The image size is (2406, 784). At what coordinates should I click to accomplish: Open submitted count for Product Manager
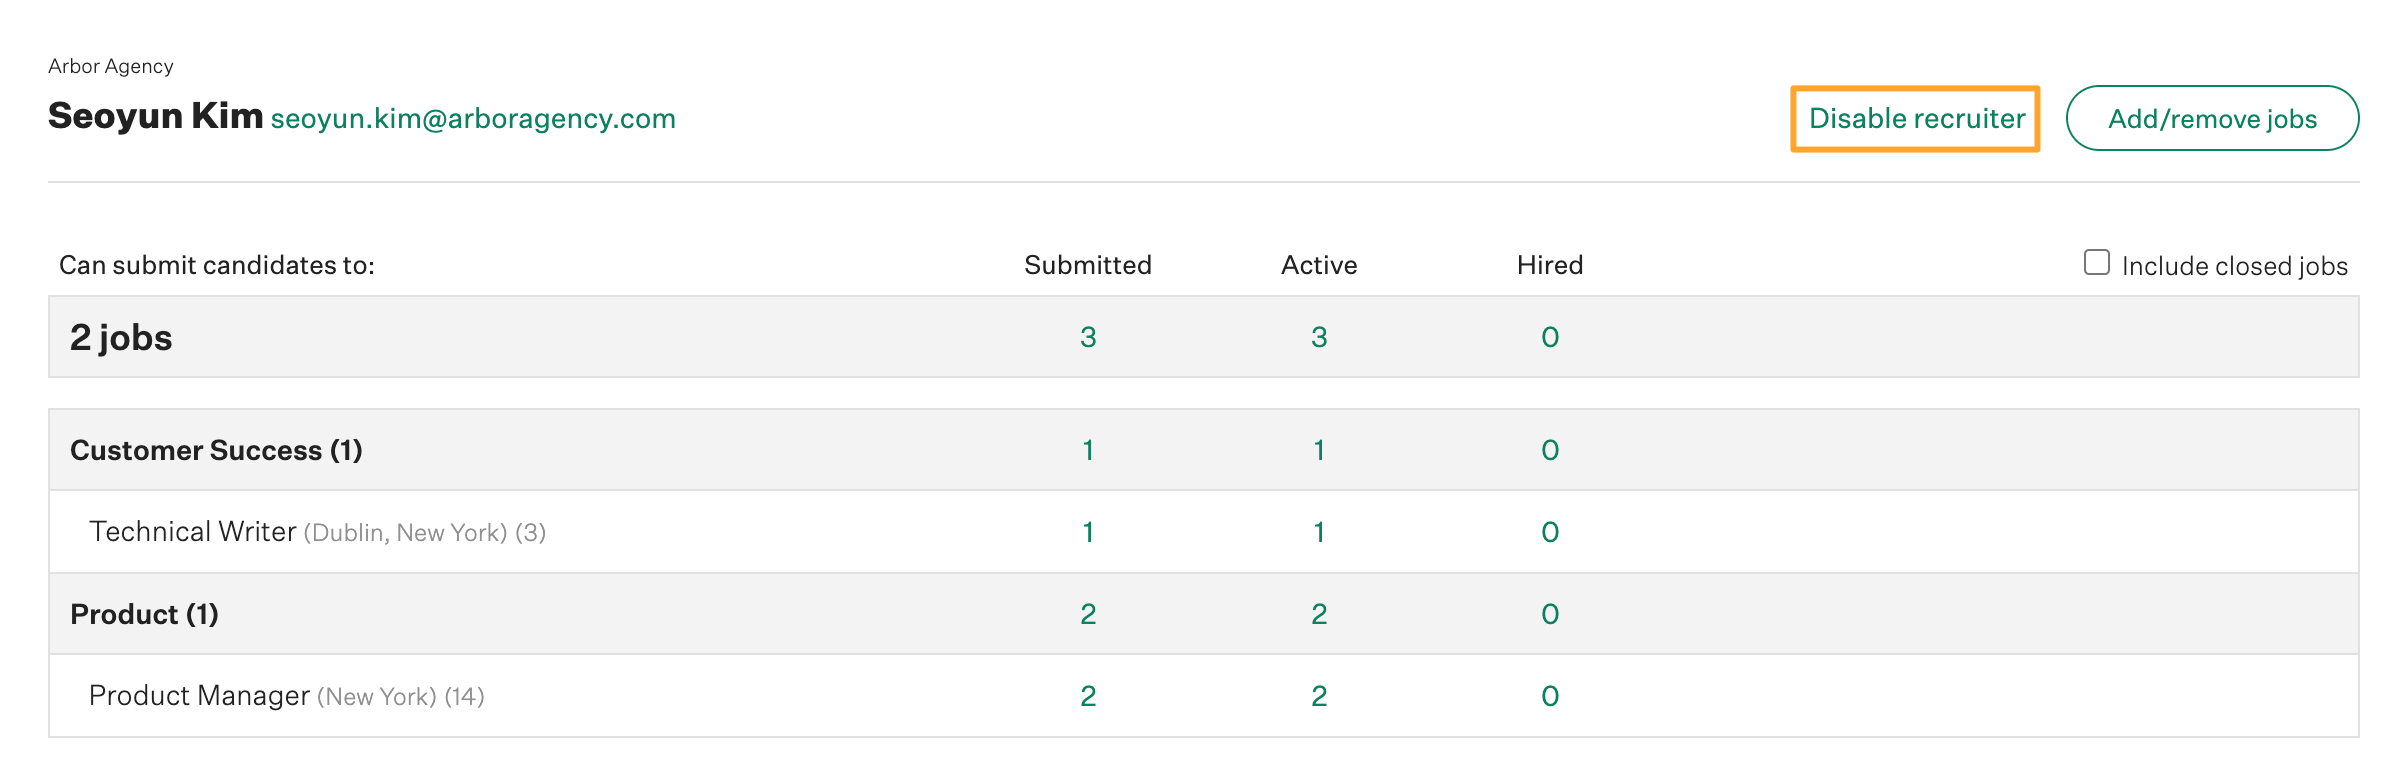tap(1088, 696)
